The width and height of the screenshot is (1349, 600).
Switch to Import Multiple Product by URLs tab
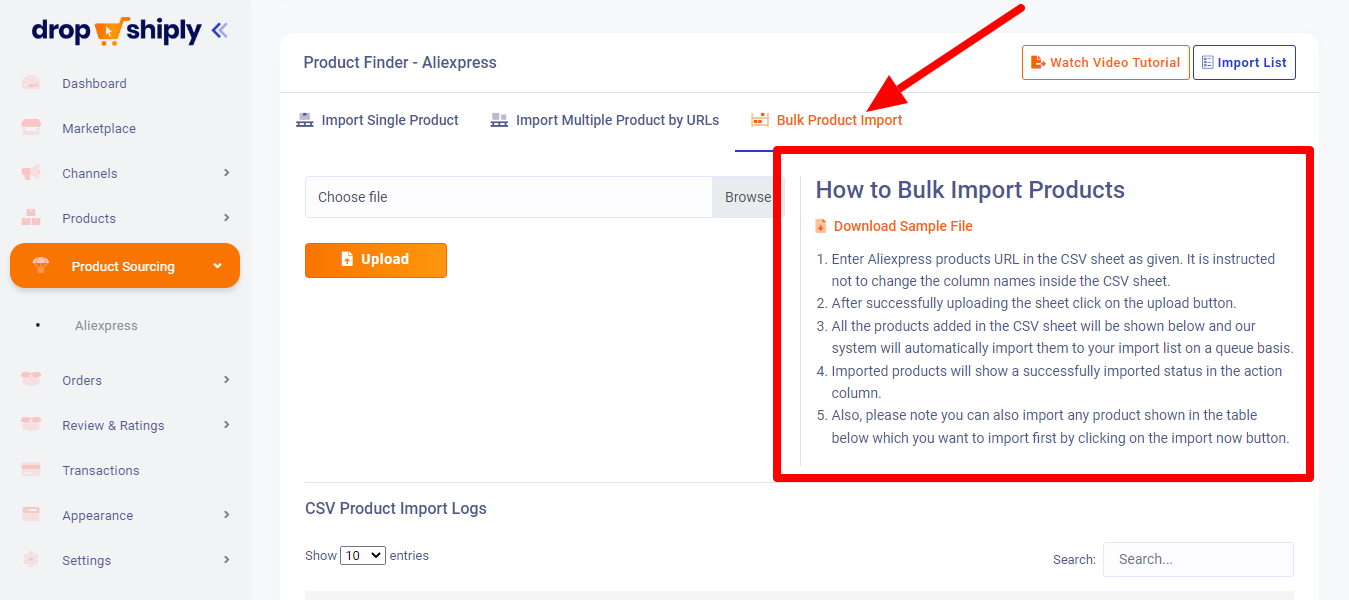tap(604, 120)
